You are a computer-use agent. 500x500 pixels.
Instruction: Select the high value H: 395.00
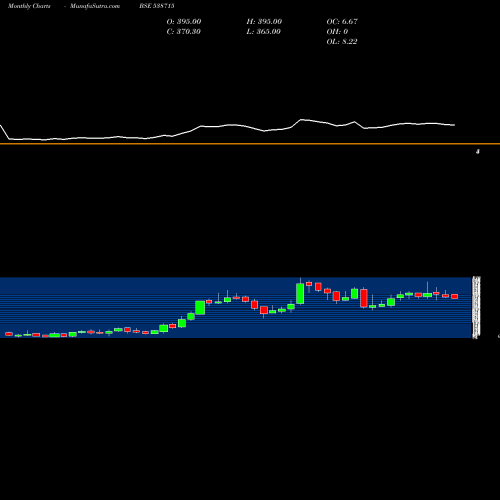(264, 21)
